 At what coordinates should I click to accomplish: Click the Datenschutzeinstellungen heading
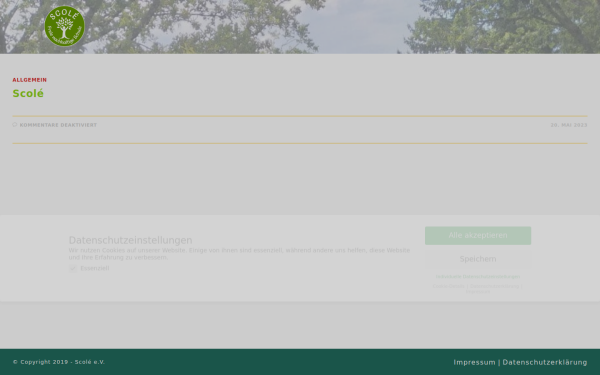tap(130, 240)
